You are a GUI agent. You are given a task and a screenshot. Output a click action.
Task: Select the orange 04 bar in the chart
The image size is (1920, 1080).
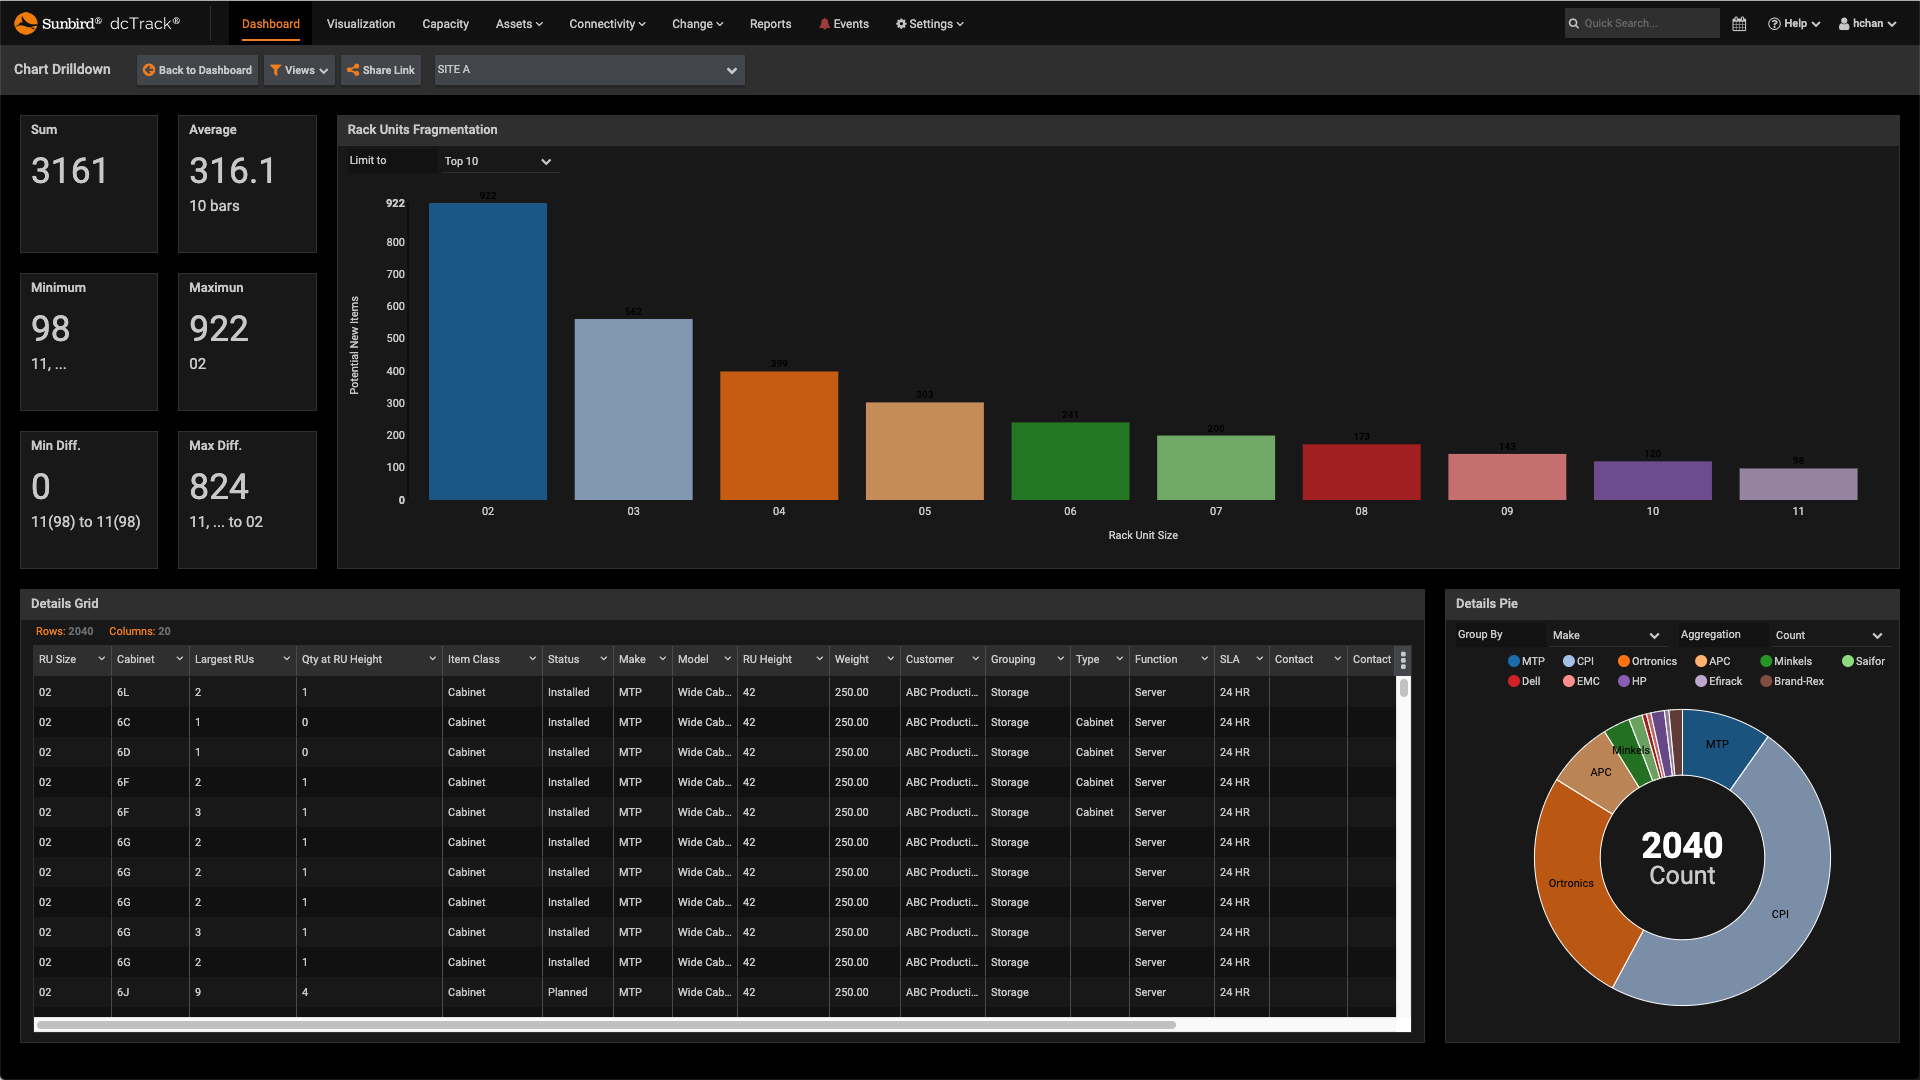(779, 434)
